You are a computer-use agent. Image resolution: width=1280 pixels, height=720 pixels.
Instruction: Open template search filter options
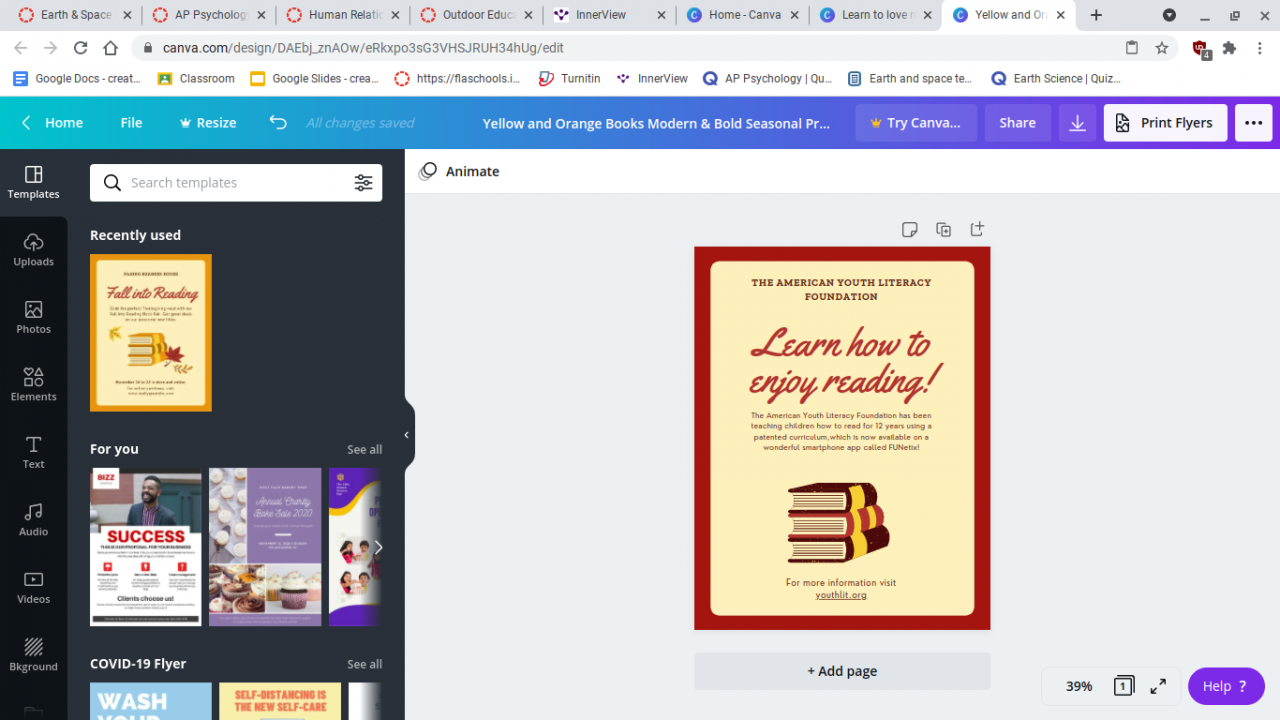(363, 183)
